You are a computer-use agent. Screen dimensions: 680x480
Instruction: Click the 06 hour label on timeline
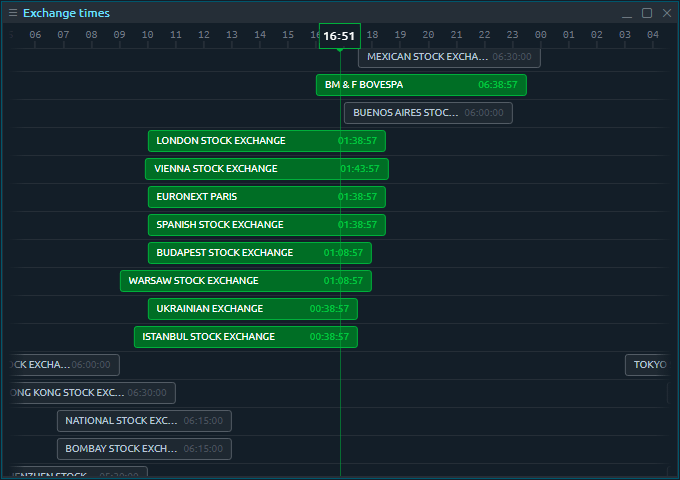35,35
